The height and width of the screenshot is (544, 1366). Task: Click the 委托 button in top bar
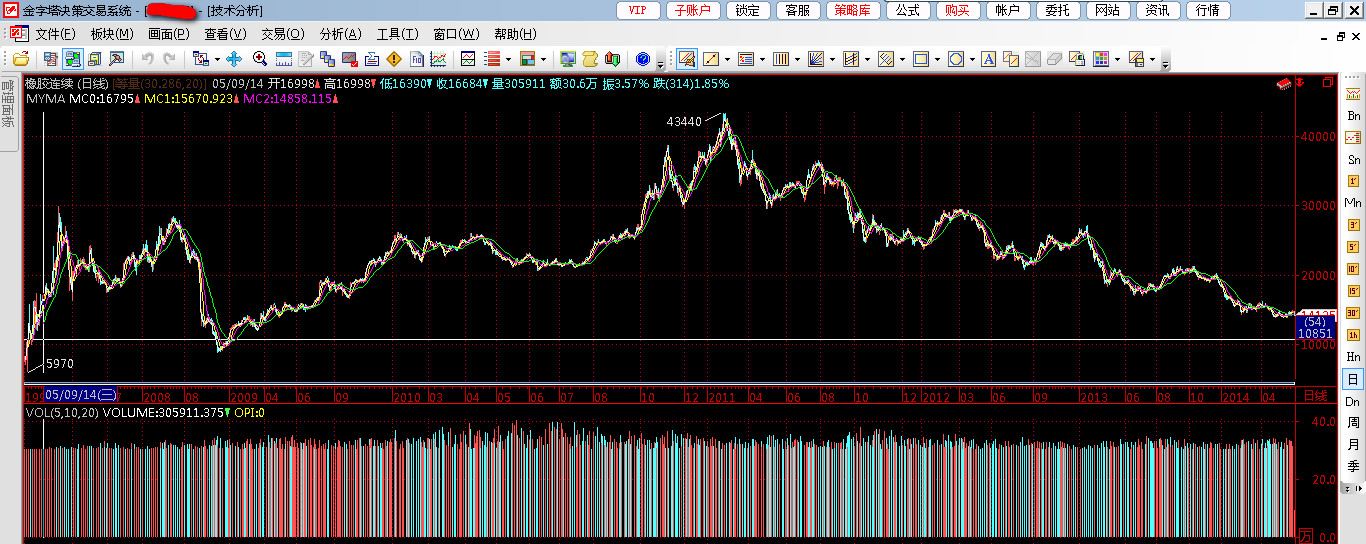pyautogui.click(x=1057, y=10)
